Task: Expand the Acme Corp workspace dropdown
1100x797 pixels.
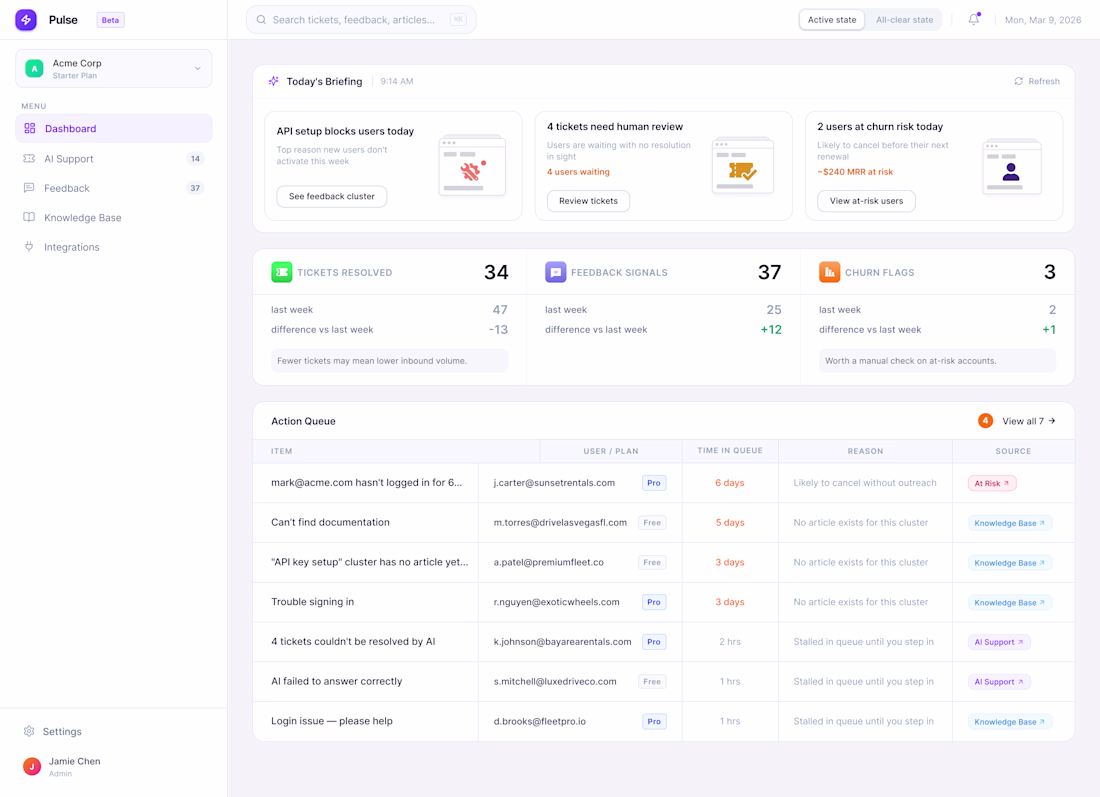Action: click(x=114, y=69)
